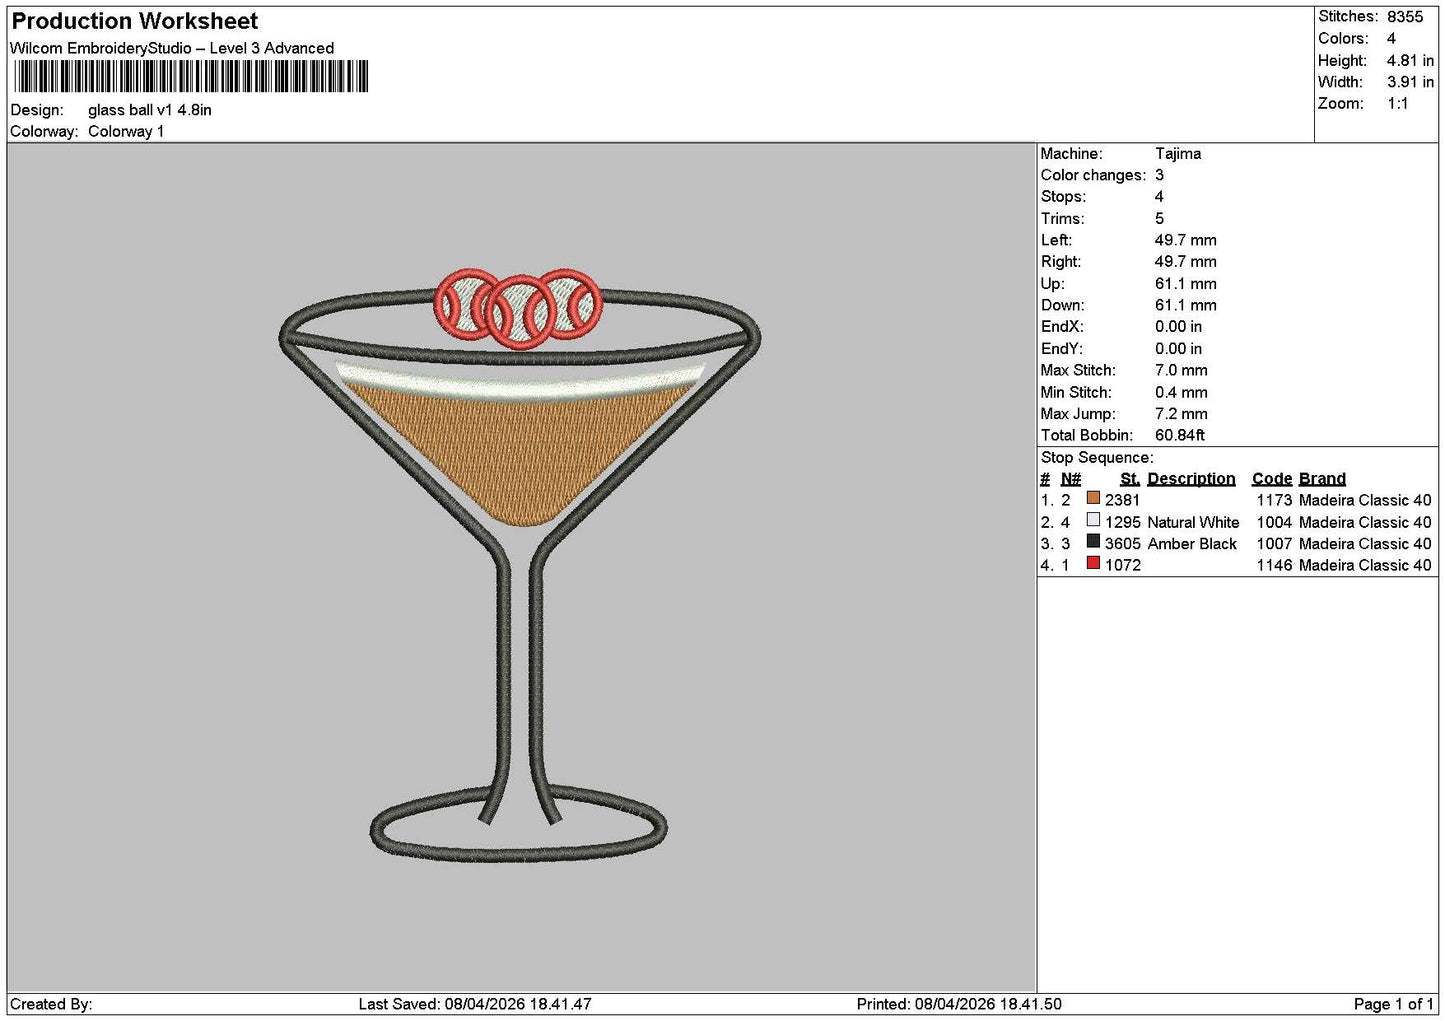Click the 'Color changes:' label
The width and height of the screenshot is (1445, 1021).
tap(1093, 175)
